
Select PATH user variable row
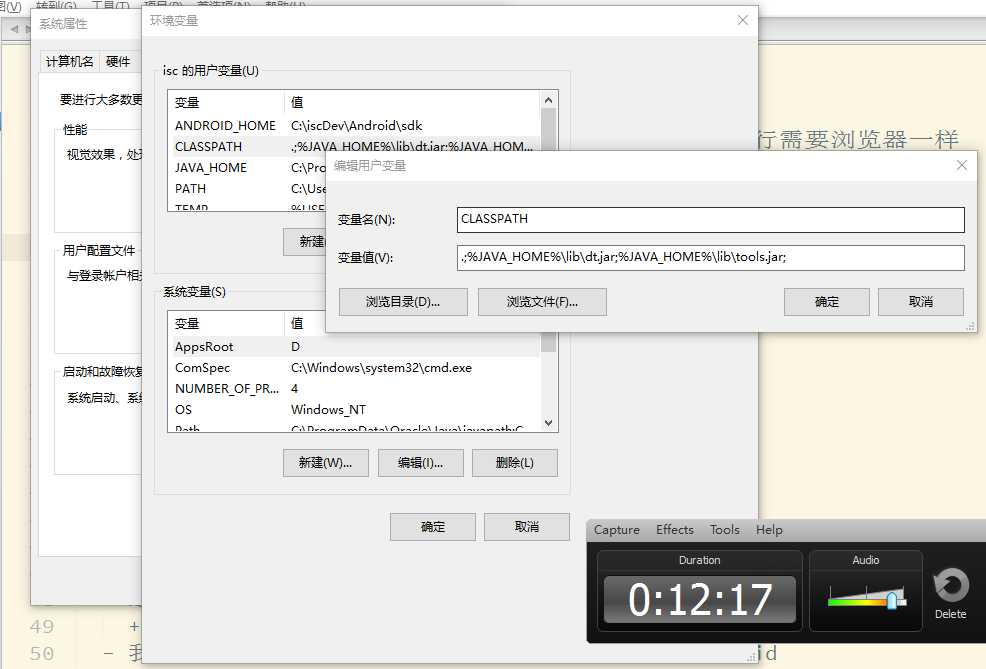coord(248,189)
